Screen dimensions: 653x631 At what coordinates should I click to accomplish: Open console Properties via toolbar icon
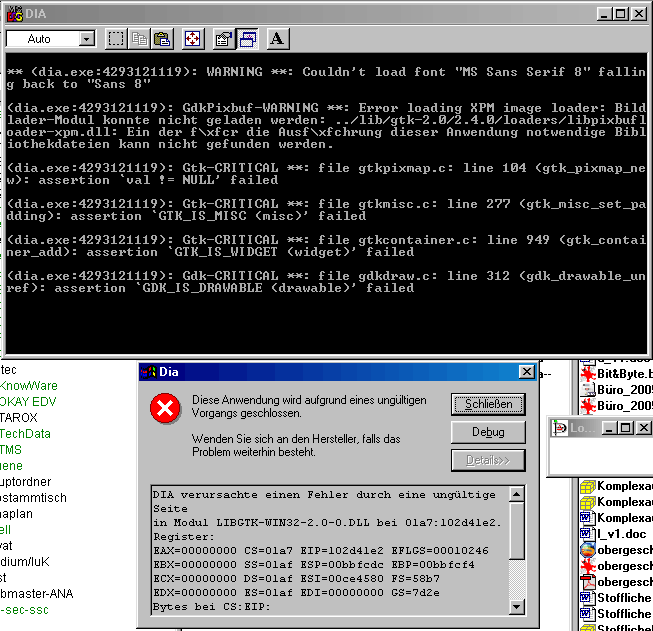pos(223,39)
